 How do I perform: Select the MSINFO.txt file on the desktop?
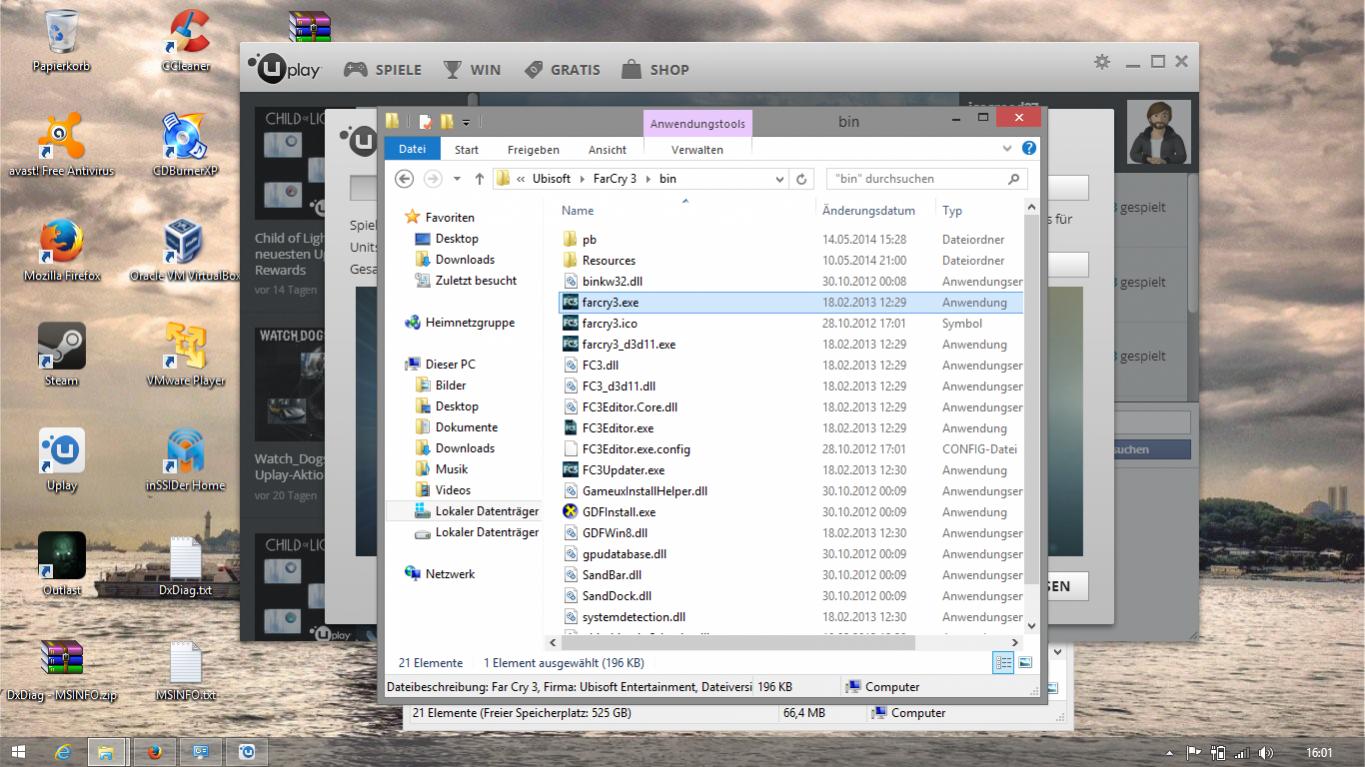(185, 670)
